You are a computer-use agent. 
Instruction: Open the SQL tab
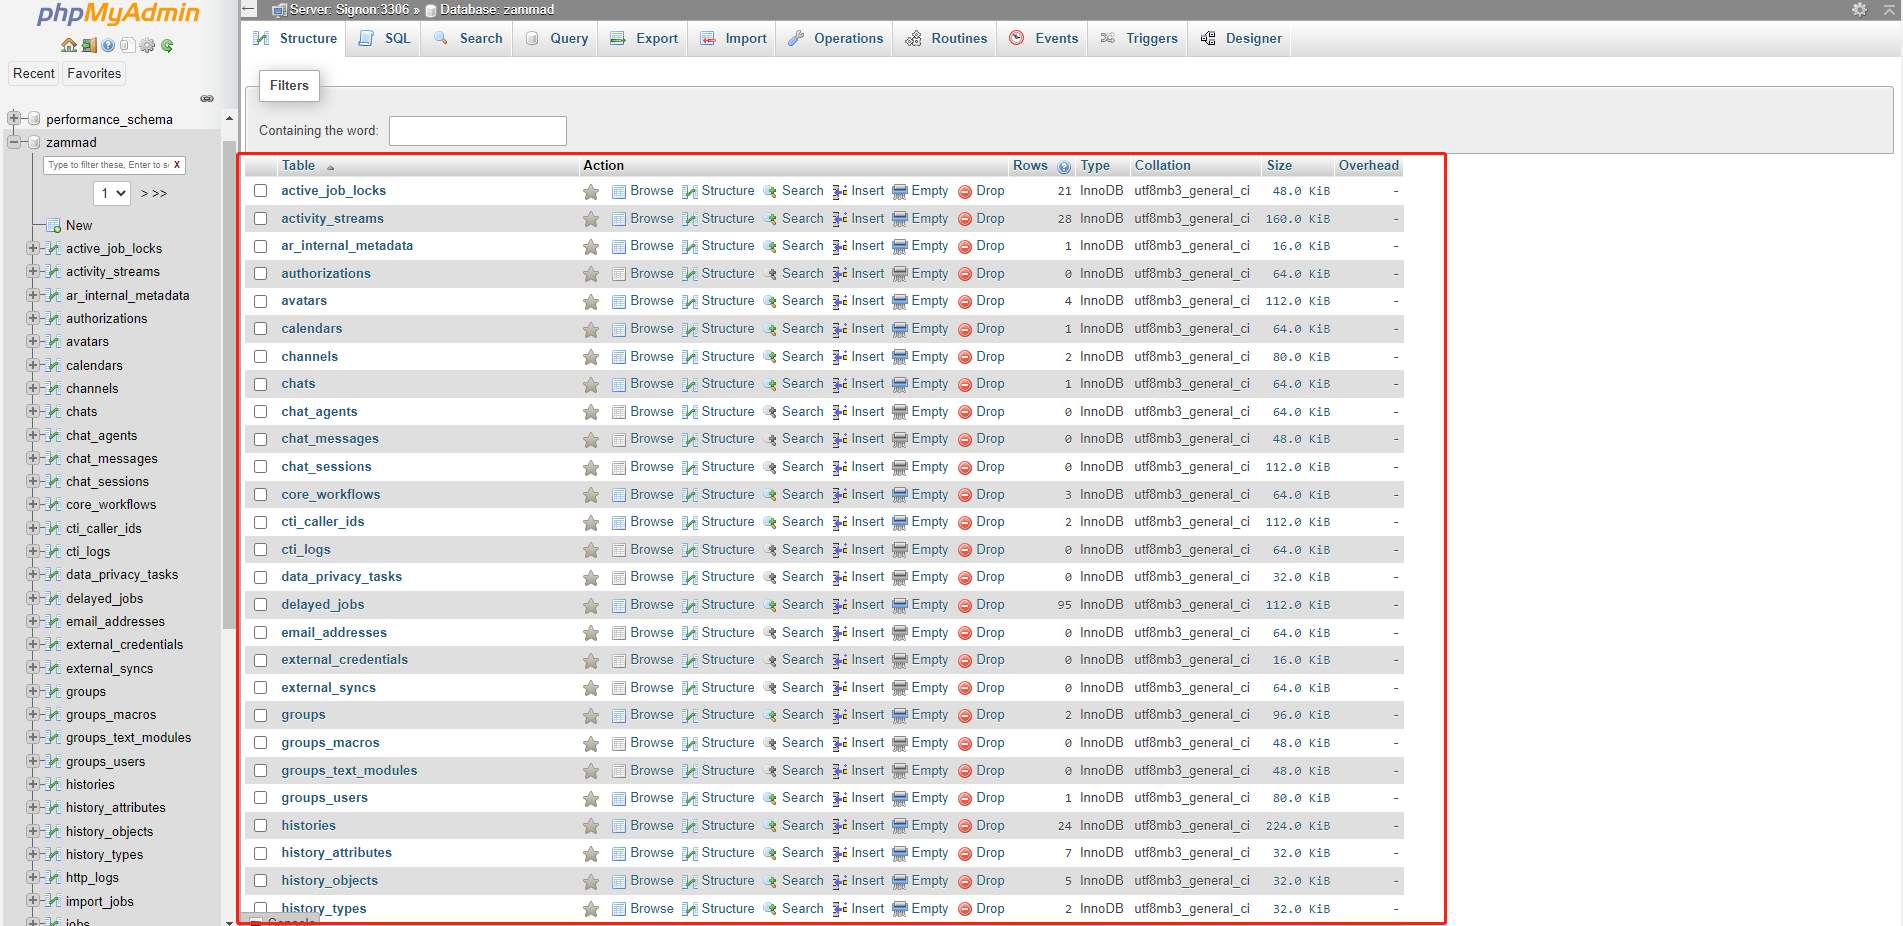point(385,39)
